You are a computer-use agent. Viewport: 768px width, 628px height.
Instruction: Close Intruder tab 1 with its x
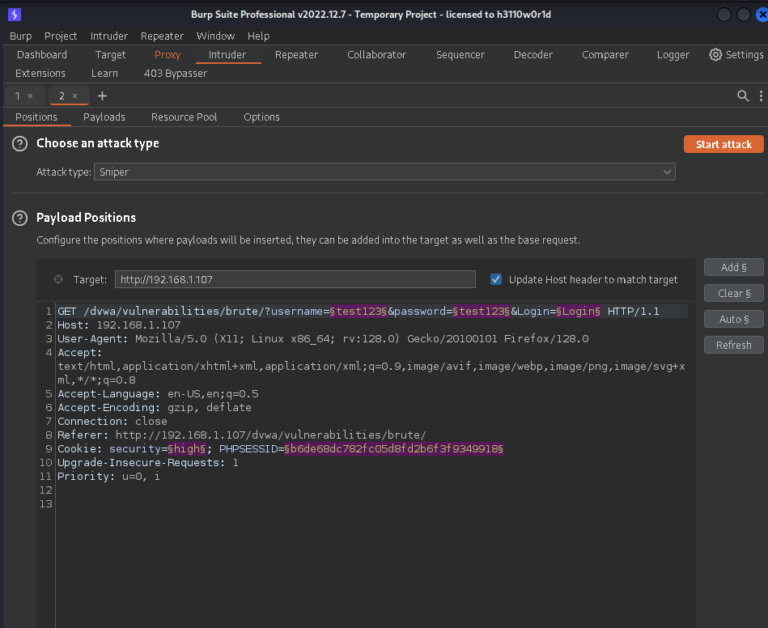pyautogui.click(x=30, y=96)
